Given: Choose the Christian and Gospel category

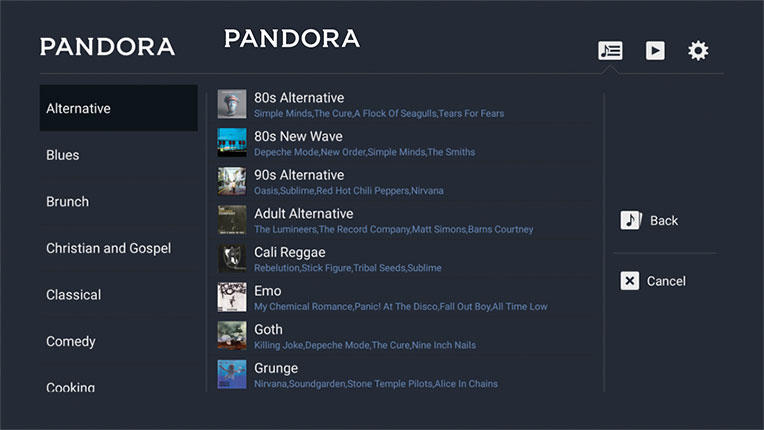Looking at the screenshot, I should [x=108, y=248].
